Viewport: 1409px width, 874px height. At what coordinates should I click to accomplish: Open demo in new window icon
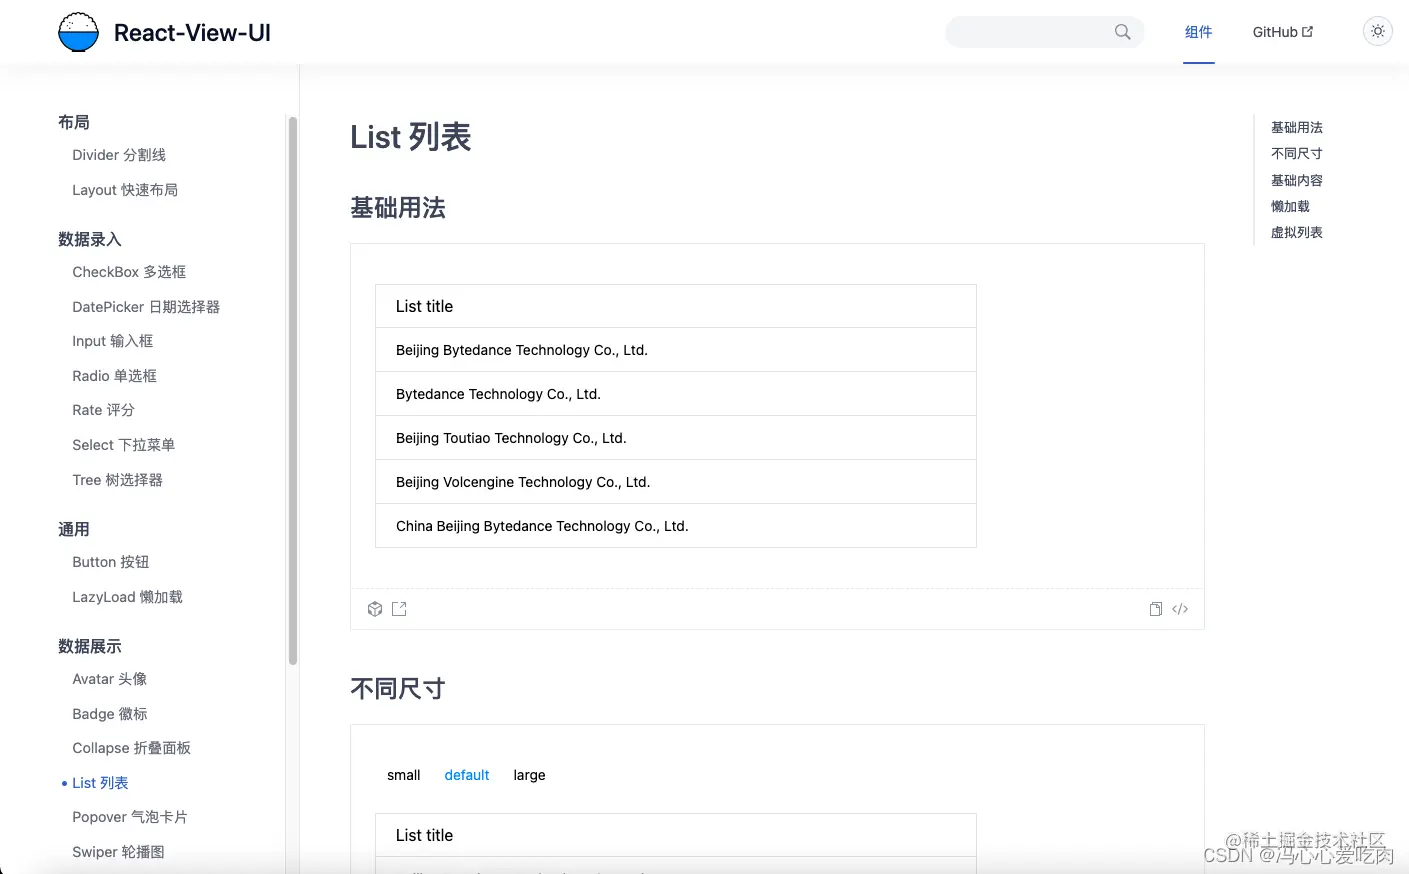pos(399,609)
